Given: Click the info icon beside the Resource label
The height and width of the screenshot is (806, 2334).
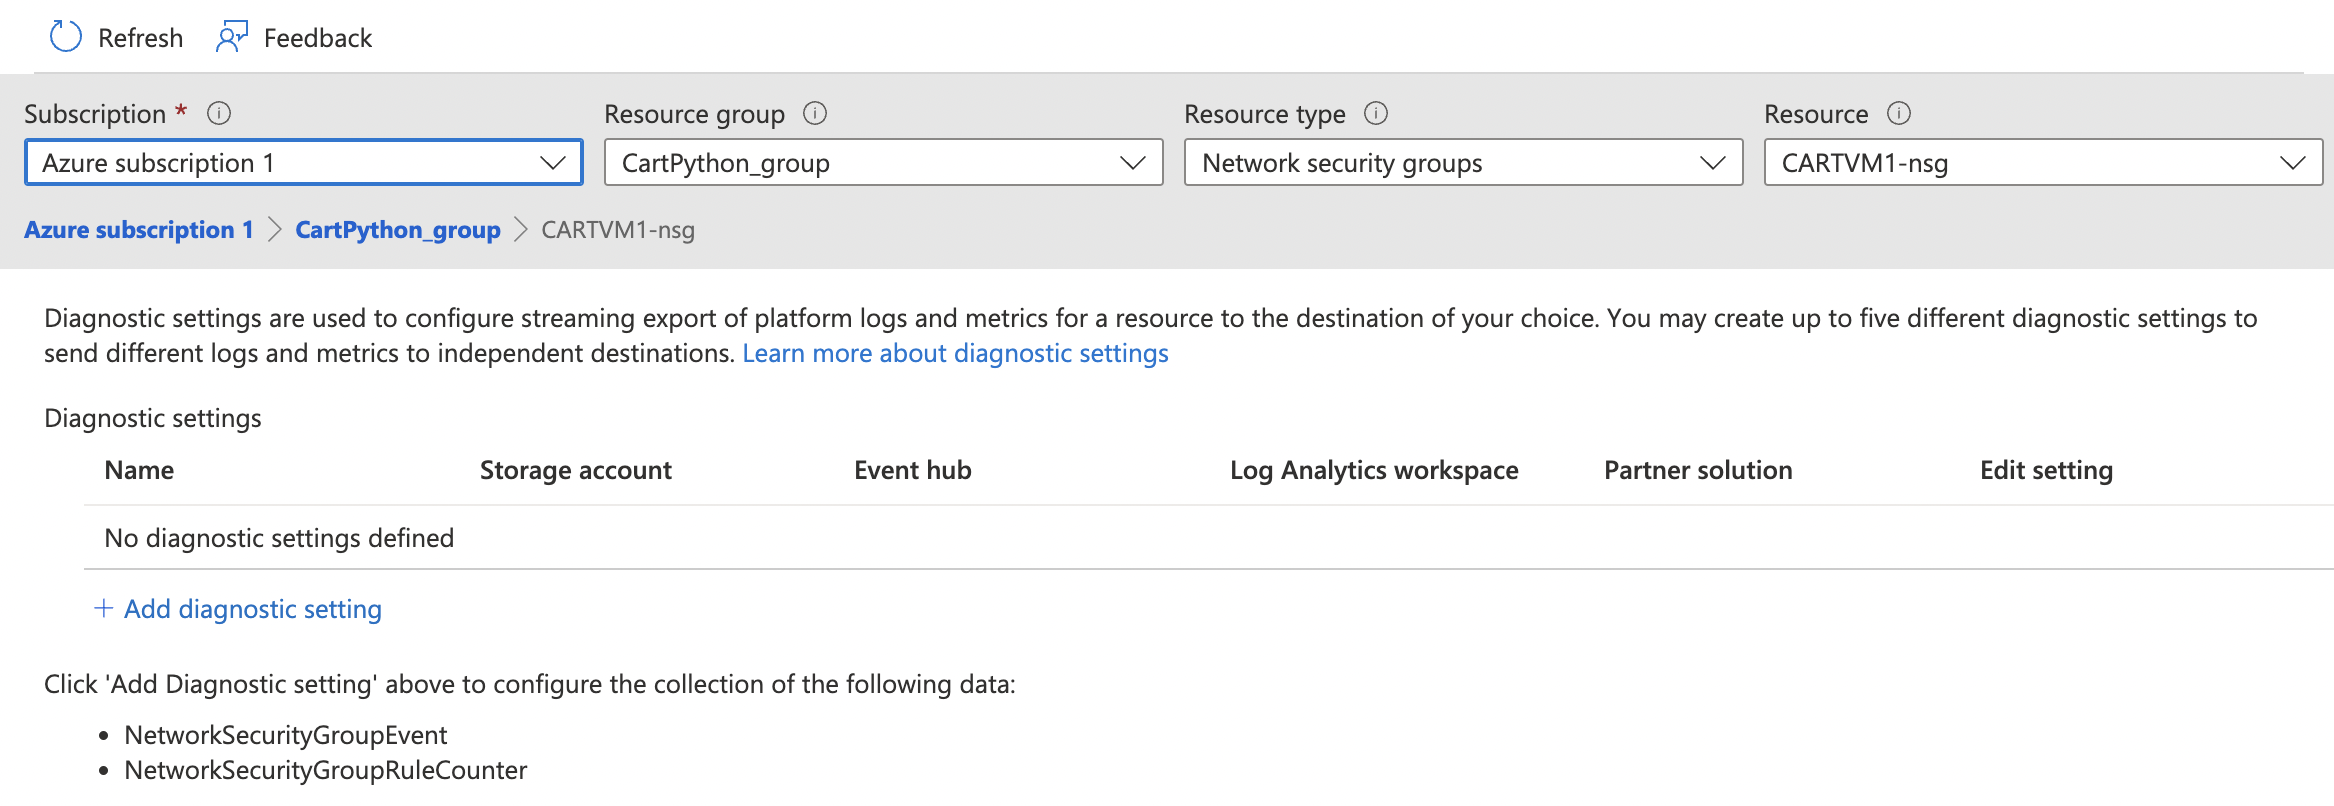Looking at the screenshot, I should pyautogui.click(x=1899, y=113).
